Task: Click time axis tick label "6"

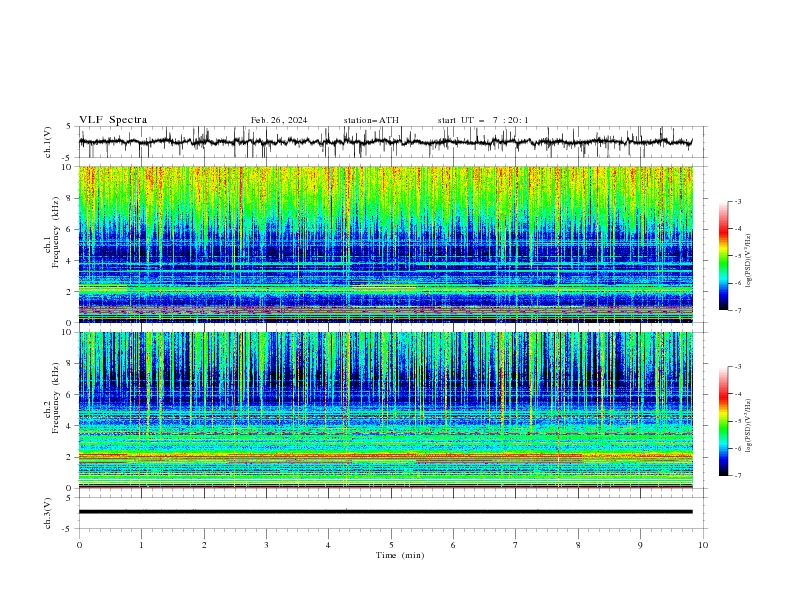Action: 453,545
